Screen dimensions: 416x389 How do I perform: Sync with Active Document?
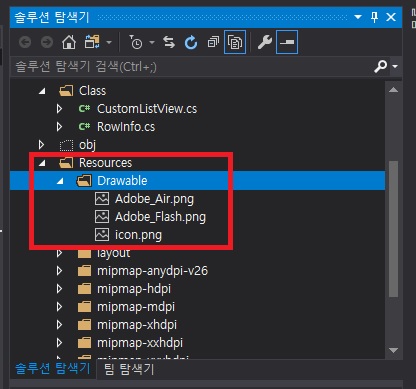pyautogui.click(x=169, y=42)
